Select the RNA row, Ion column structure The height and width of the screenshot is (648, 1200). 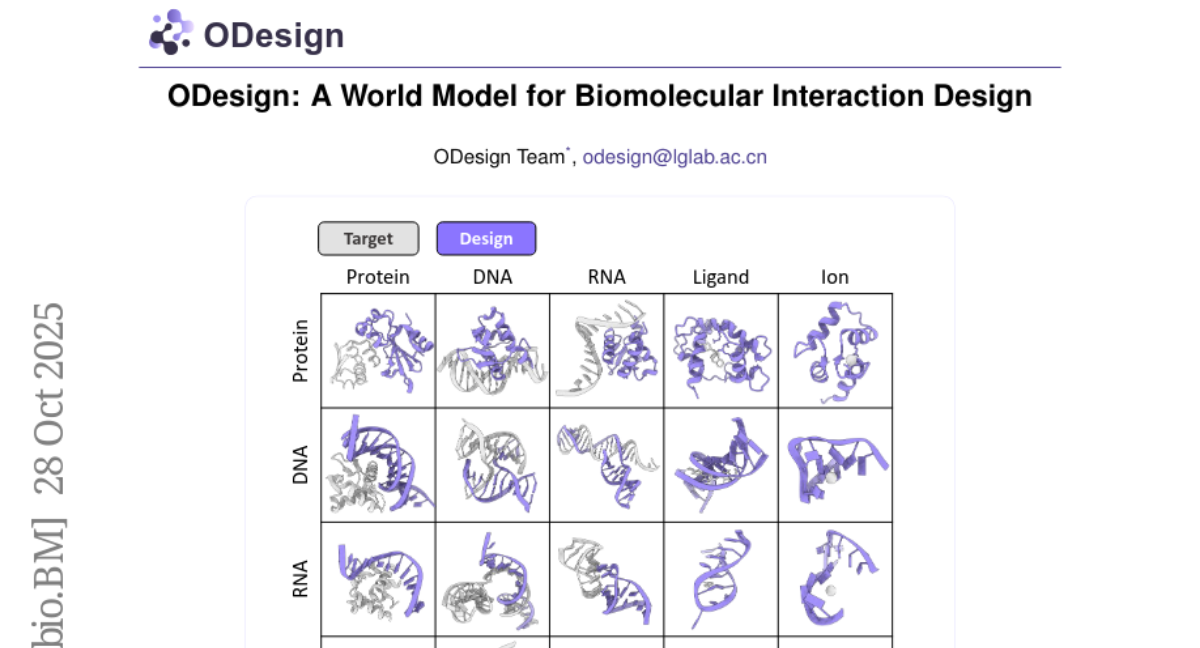tap(834, 579)
